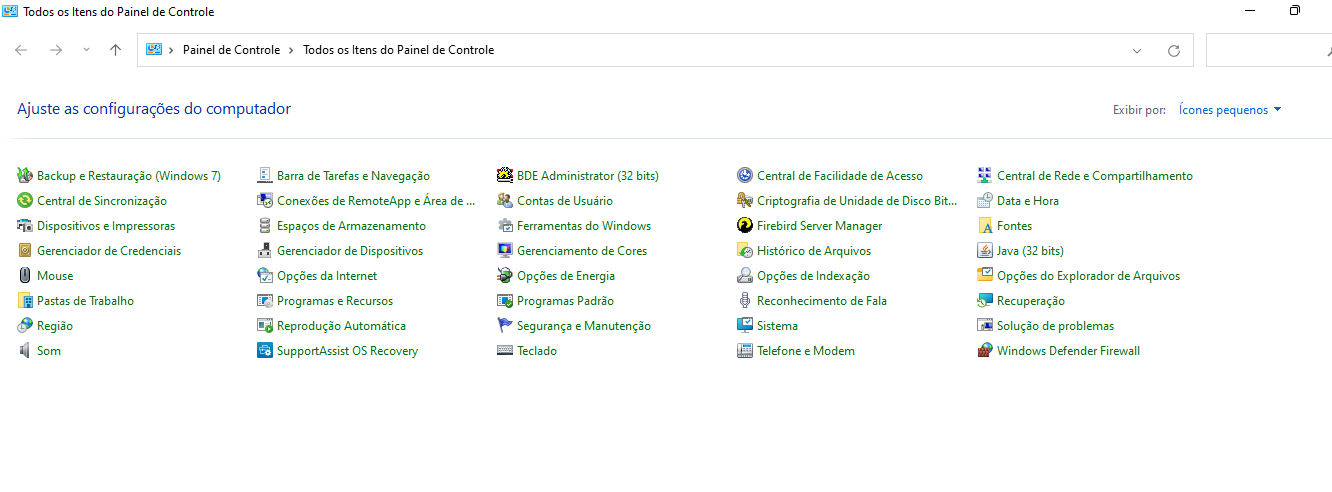This screenshot has height=492, width=1332.
Task: Click the SupportAssist OS Recovery icon
Action: pyautogui.click(x=265, y=351)
